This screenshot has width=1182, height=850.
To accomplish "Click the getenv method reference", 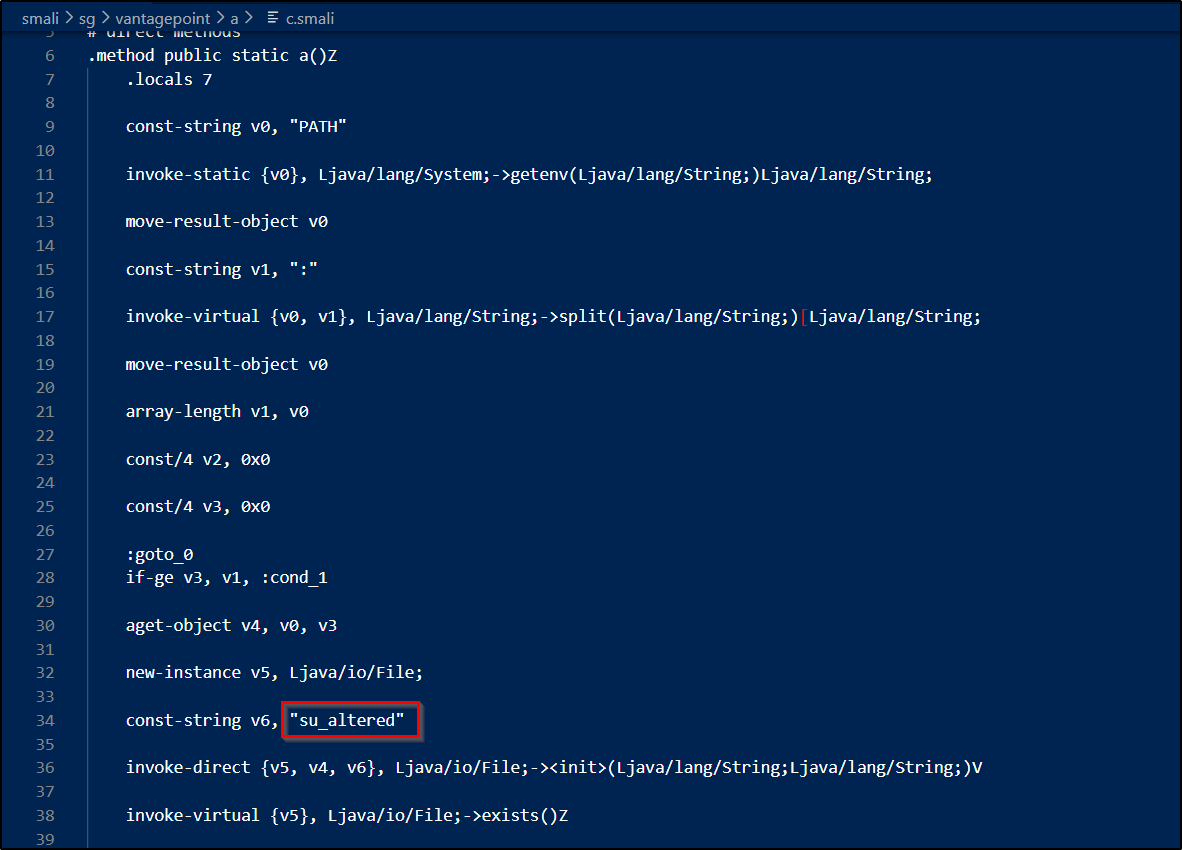I will pyautogui.click(x=550, y=174).
